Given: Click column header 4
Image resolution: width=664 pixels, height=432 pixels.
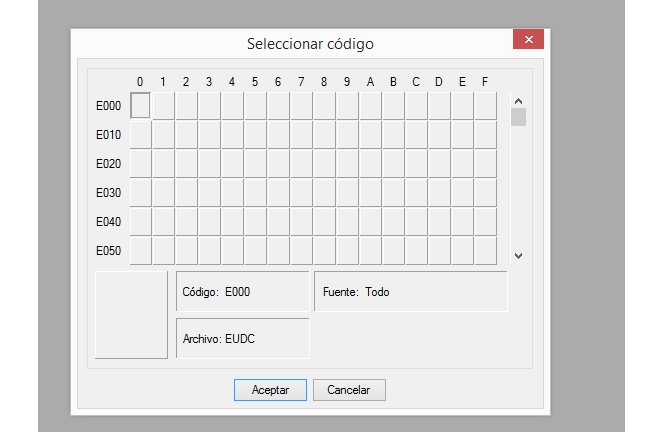Looking at the screenshot, I should click(x=232, y=81).
